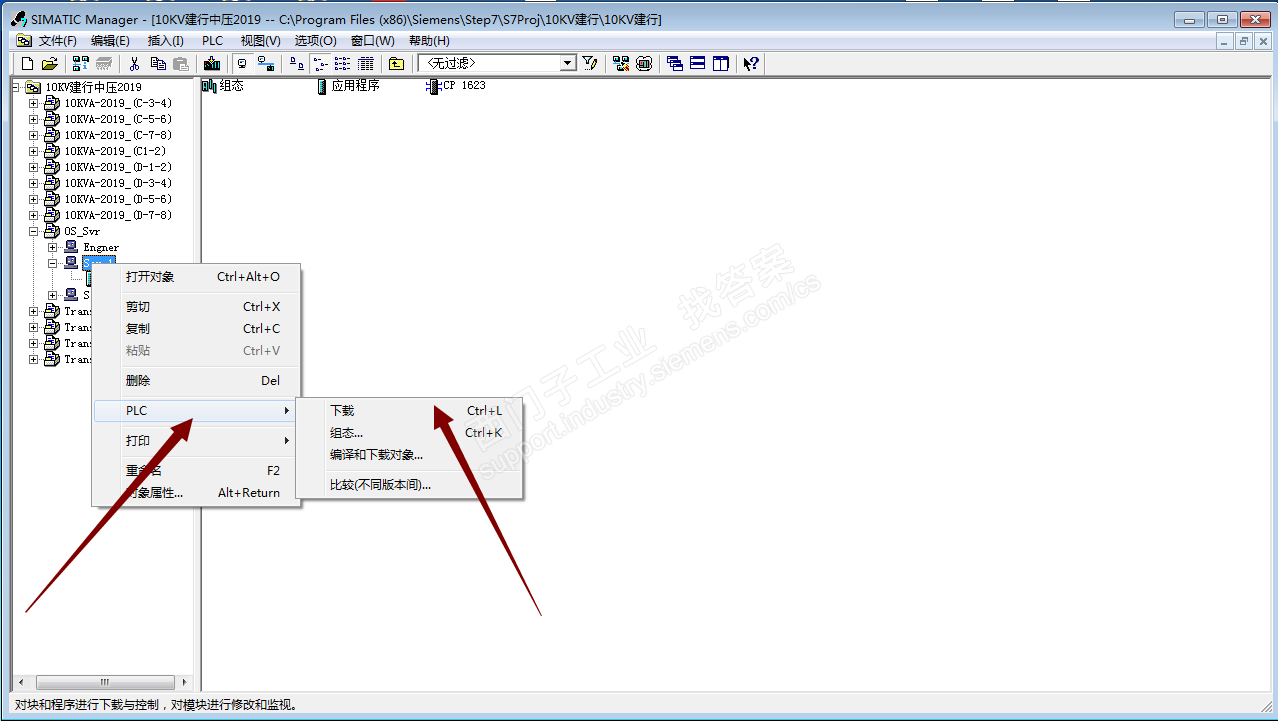1278x721 pixels.
Task: Collapse the 10KV建行中压2019 root node
Action: [16, 87]
